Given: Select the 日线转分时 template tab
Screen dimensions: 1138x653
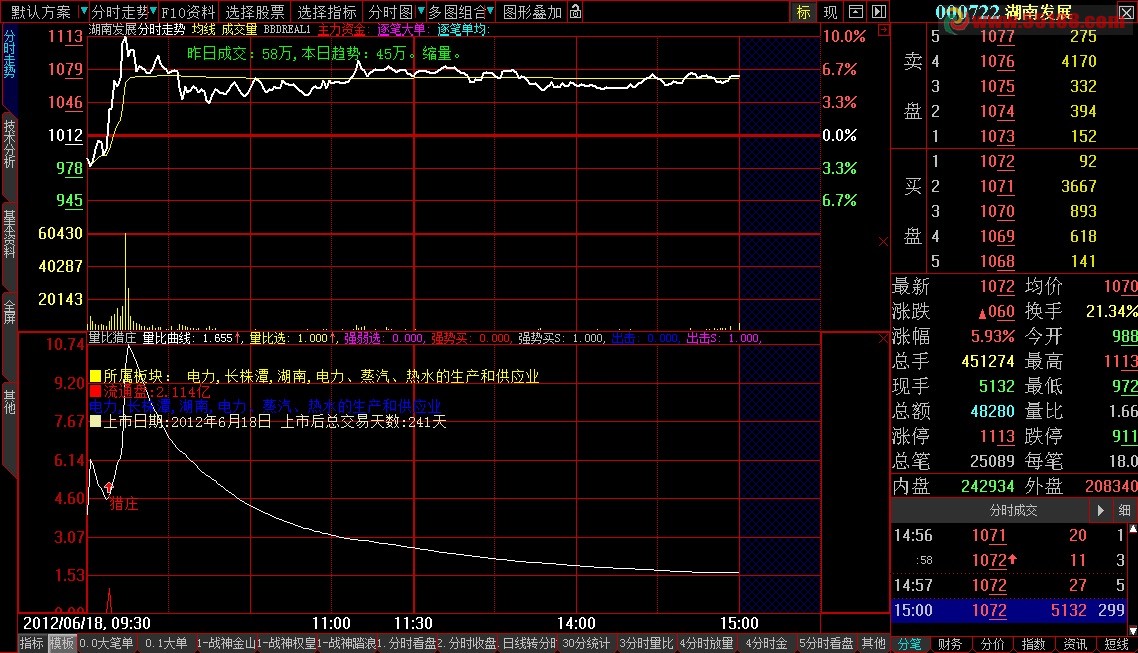Looking at the screenshot, I should 529,643.
